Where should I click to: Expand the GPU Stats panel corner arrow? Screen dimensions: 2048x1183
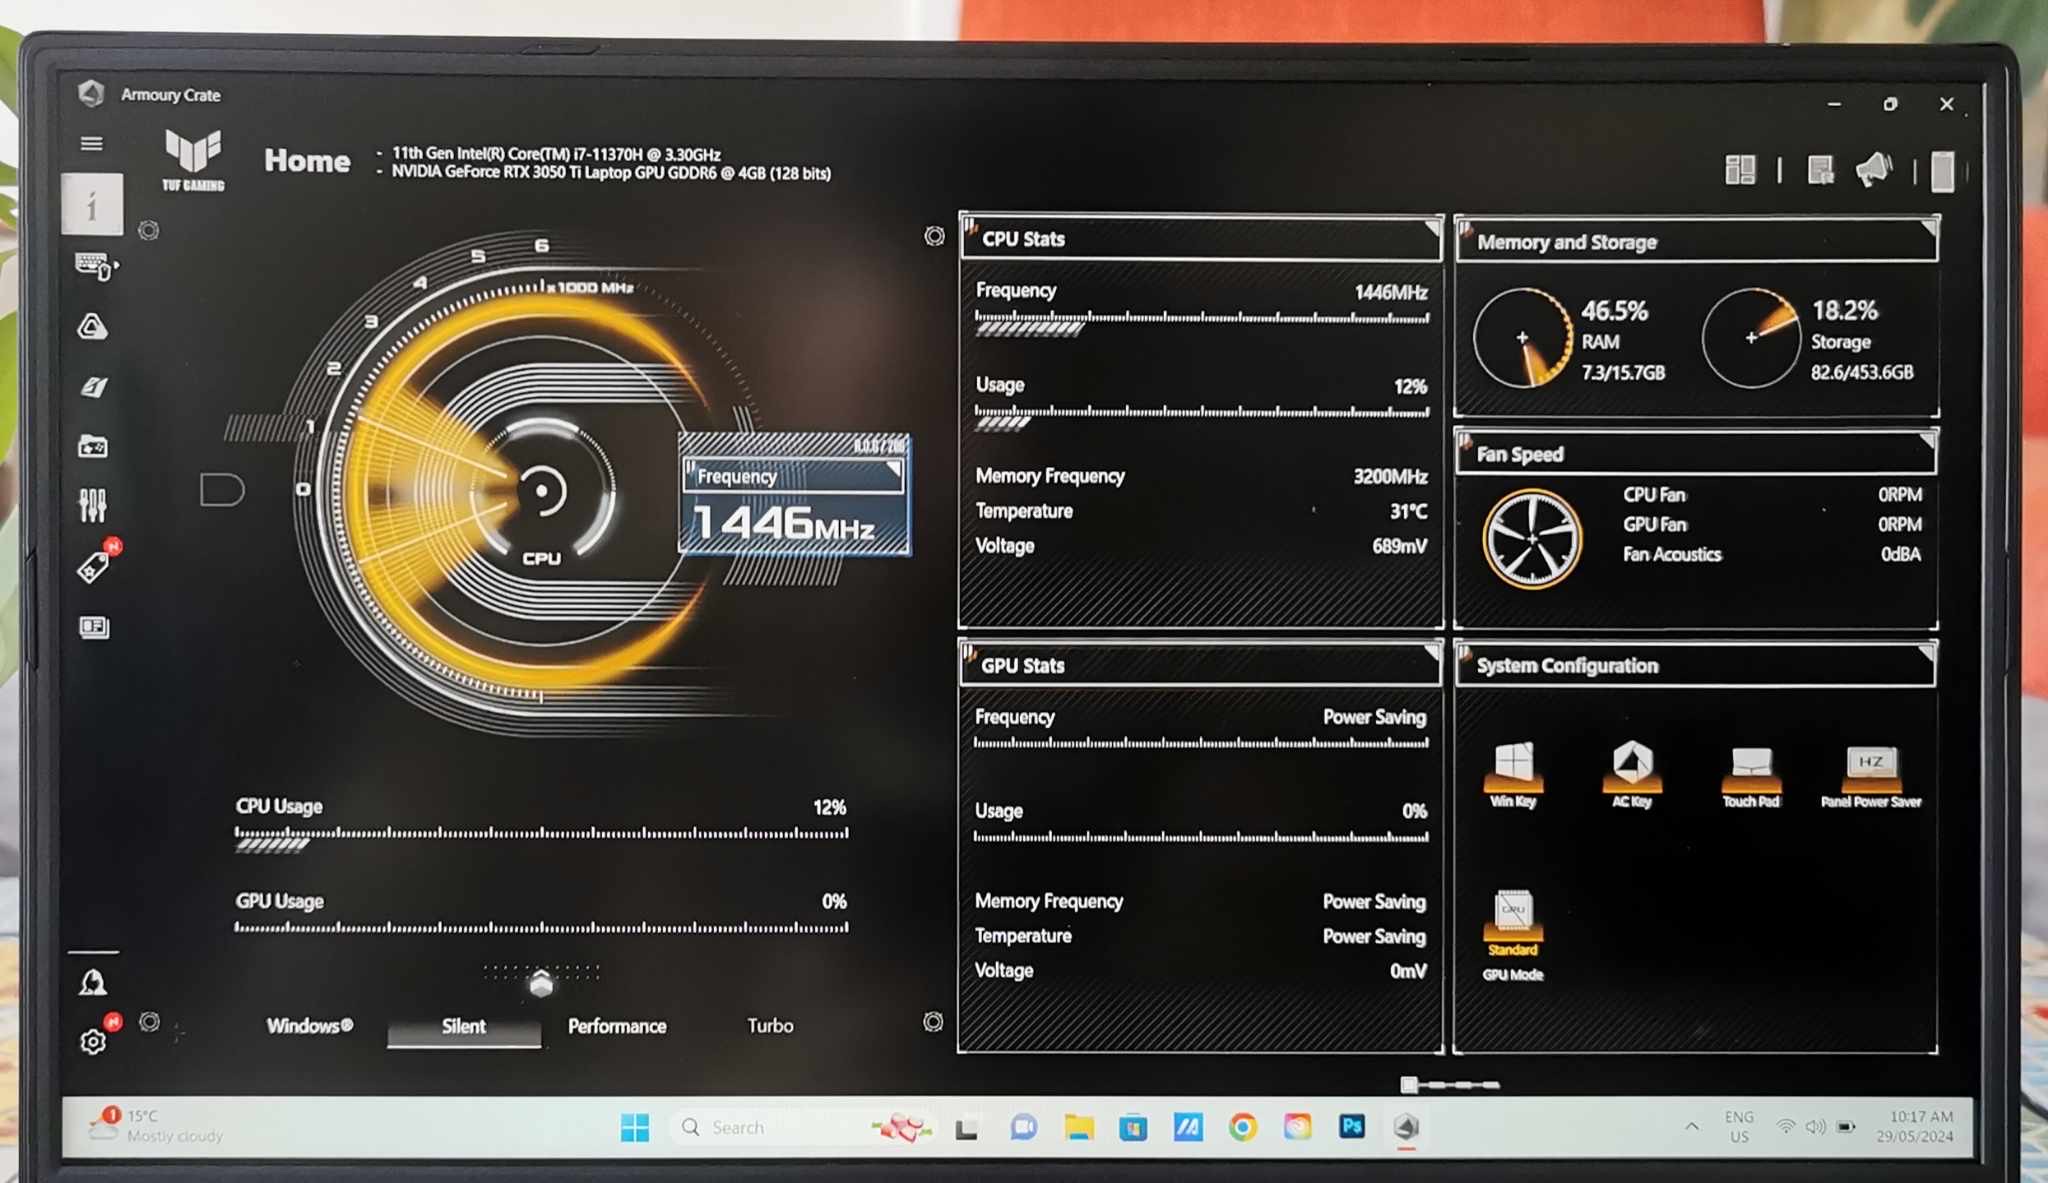click(1432, 652)
